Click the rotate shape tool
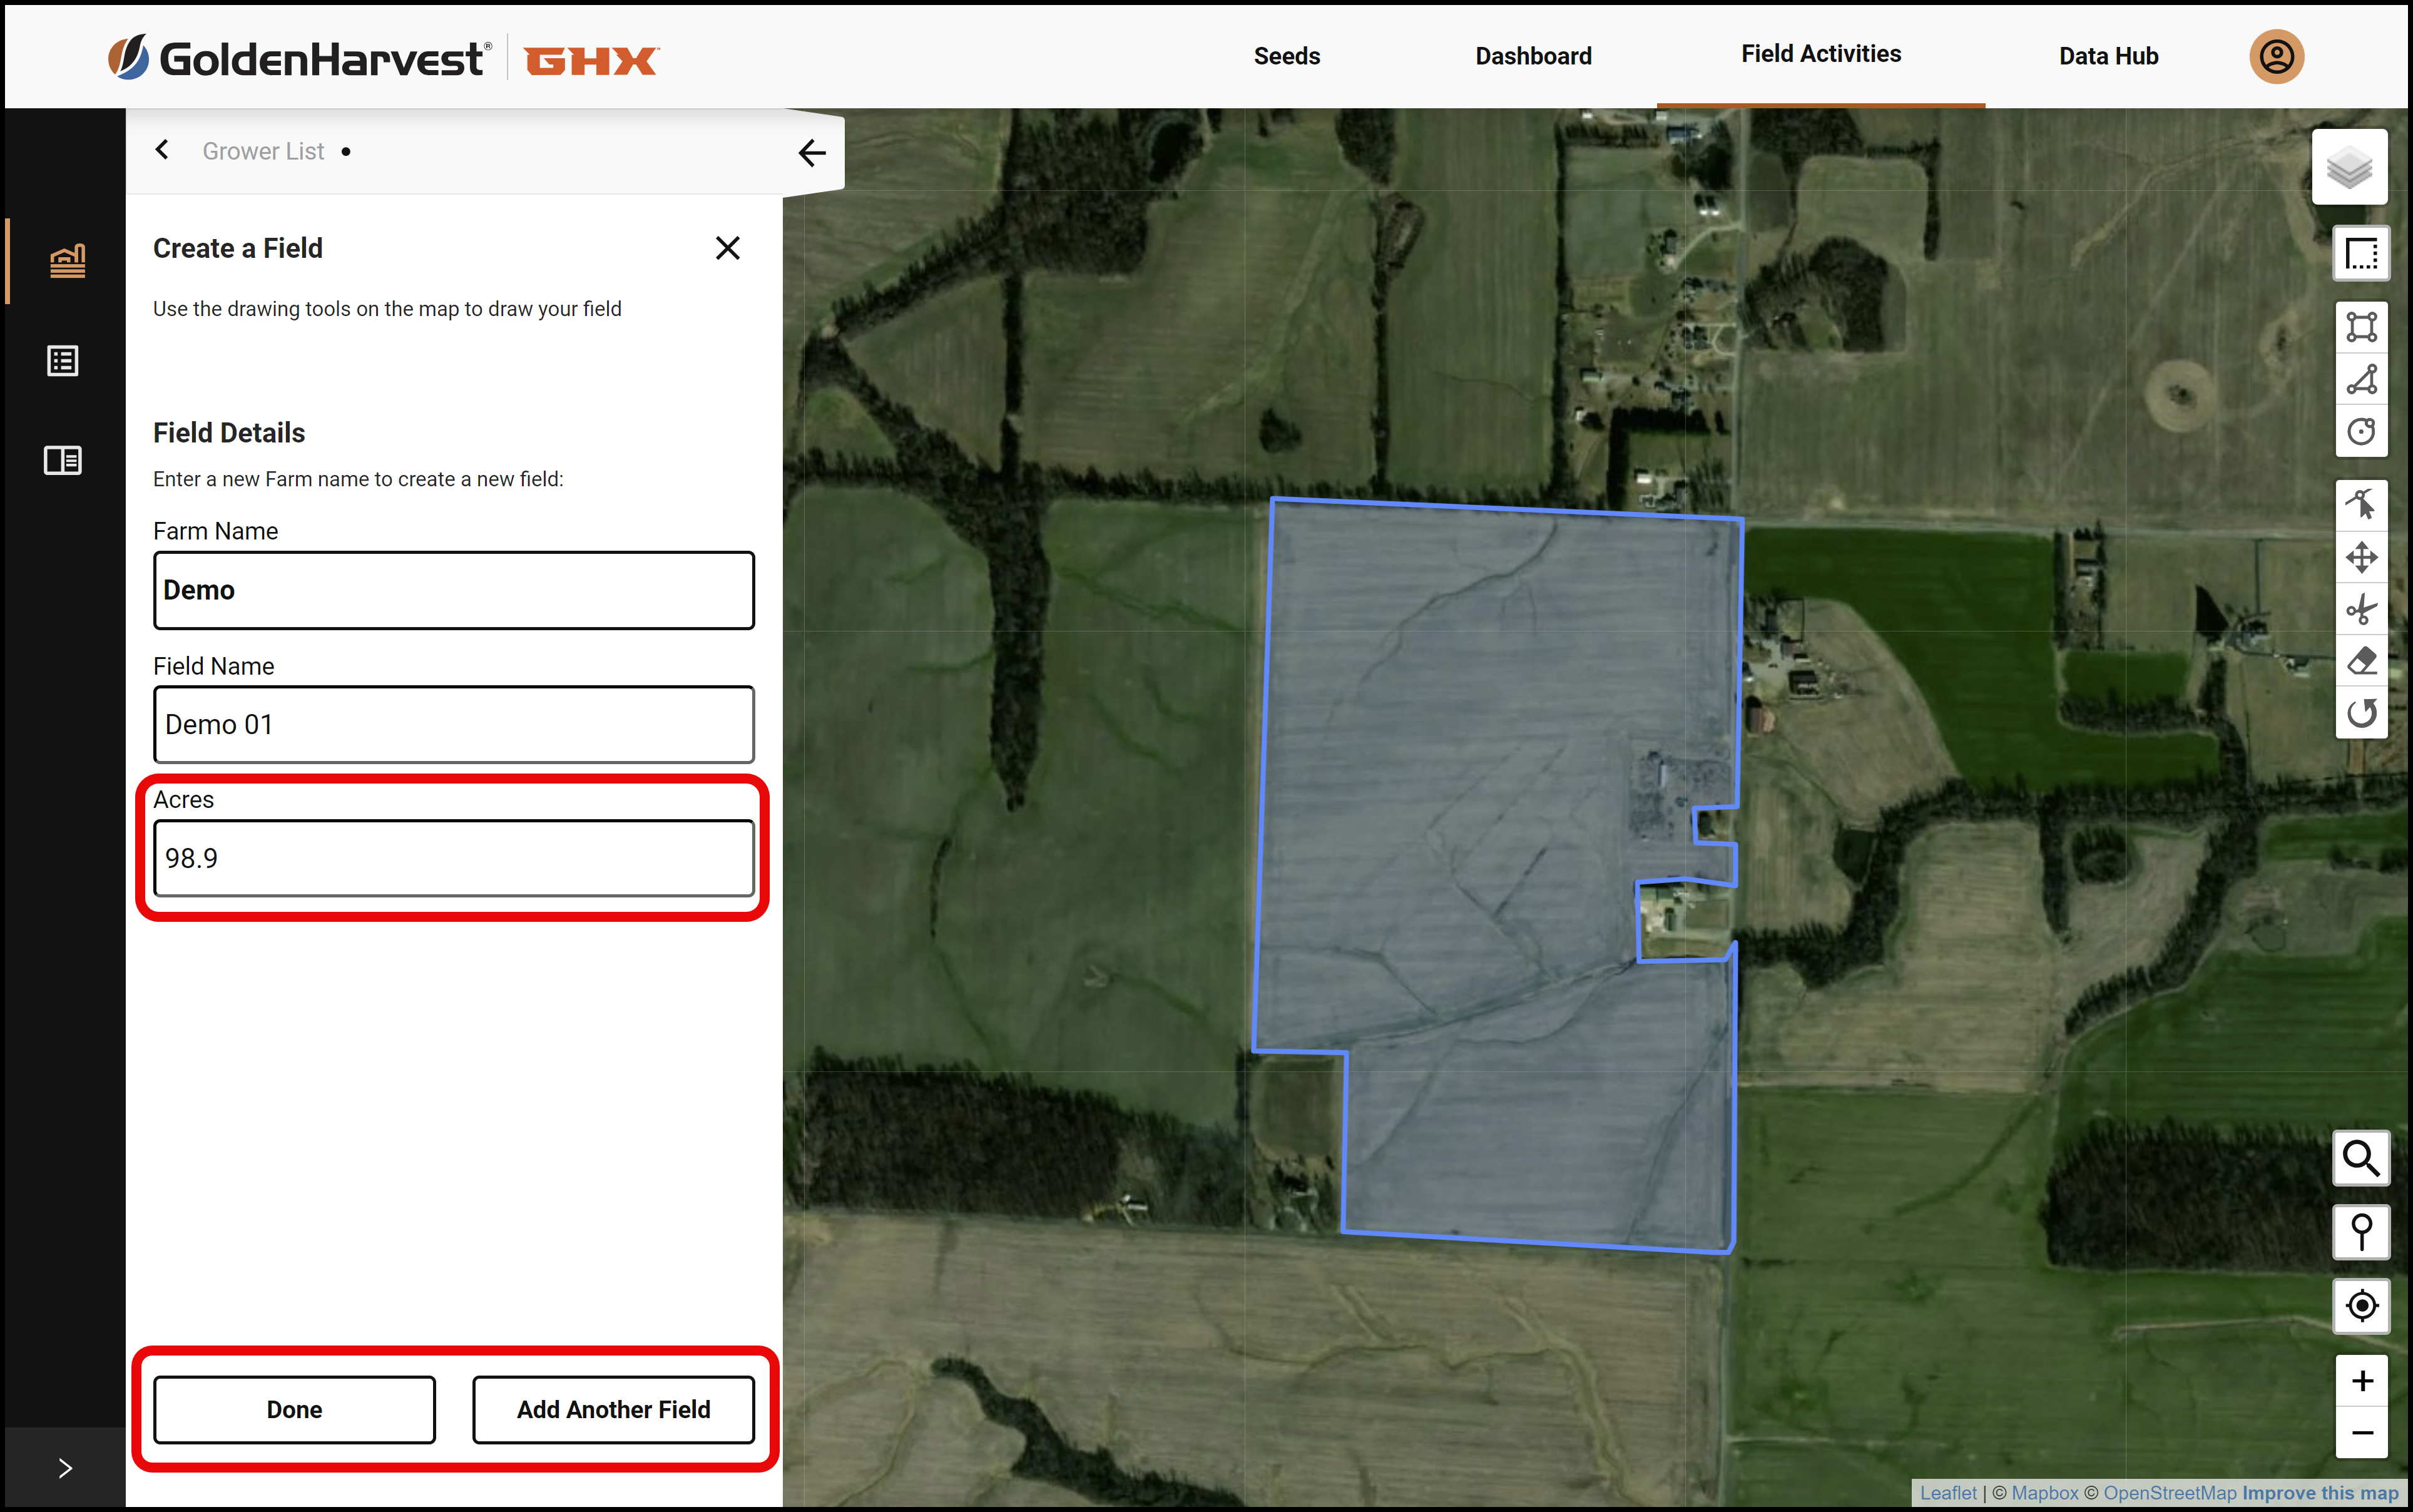The width and height of the screenshot is (2413, 1512). 2361,713
